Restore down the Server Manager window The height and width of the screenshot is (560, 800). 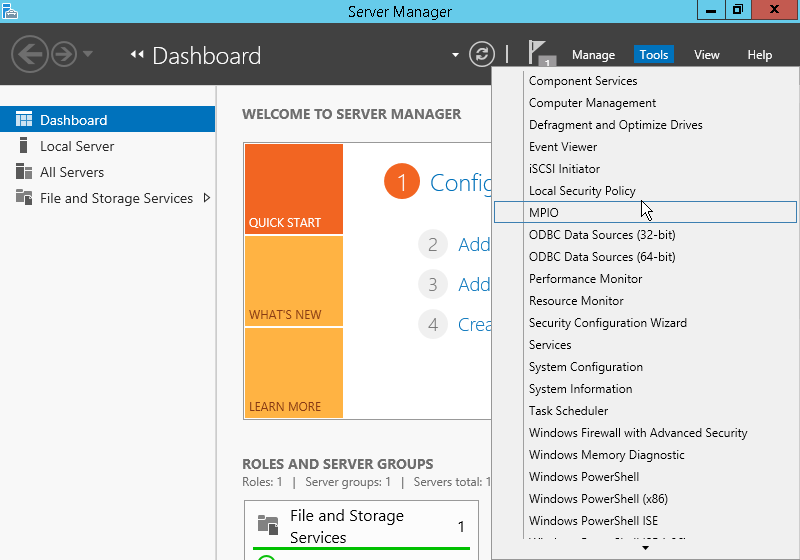click(x=738, y=10)
